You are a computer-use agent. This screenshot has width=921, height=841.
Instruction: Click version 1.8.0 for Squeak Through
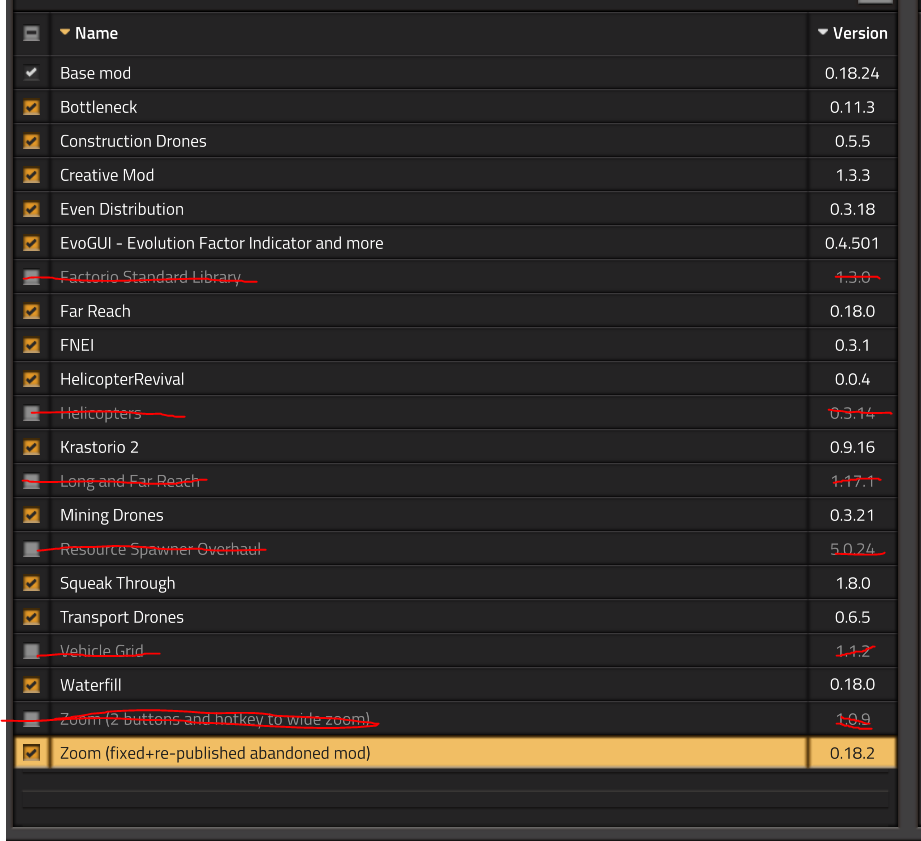852,584
